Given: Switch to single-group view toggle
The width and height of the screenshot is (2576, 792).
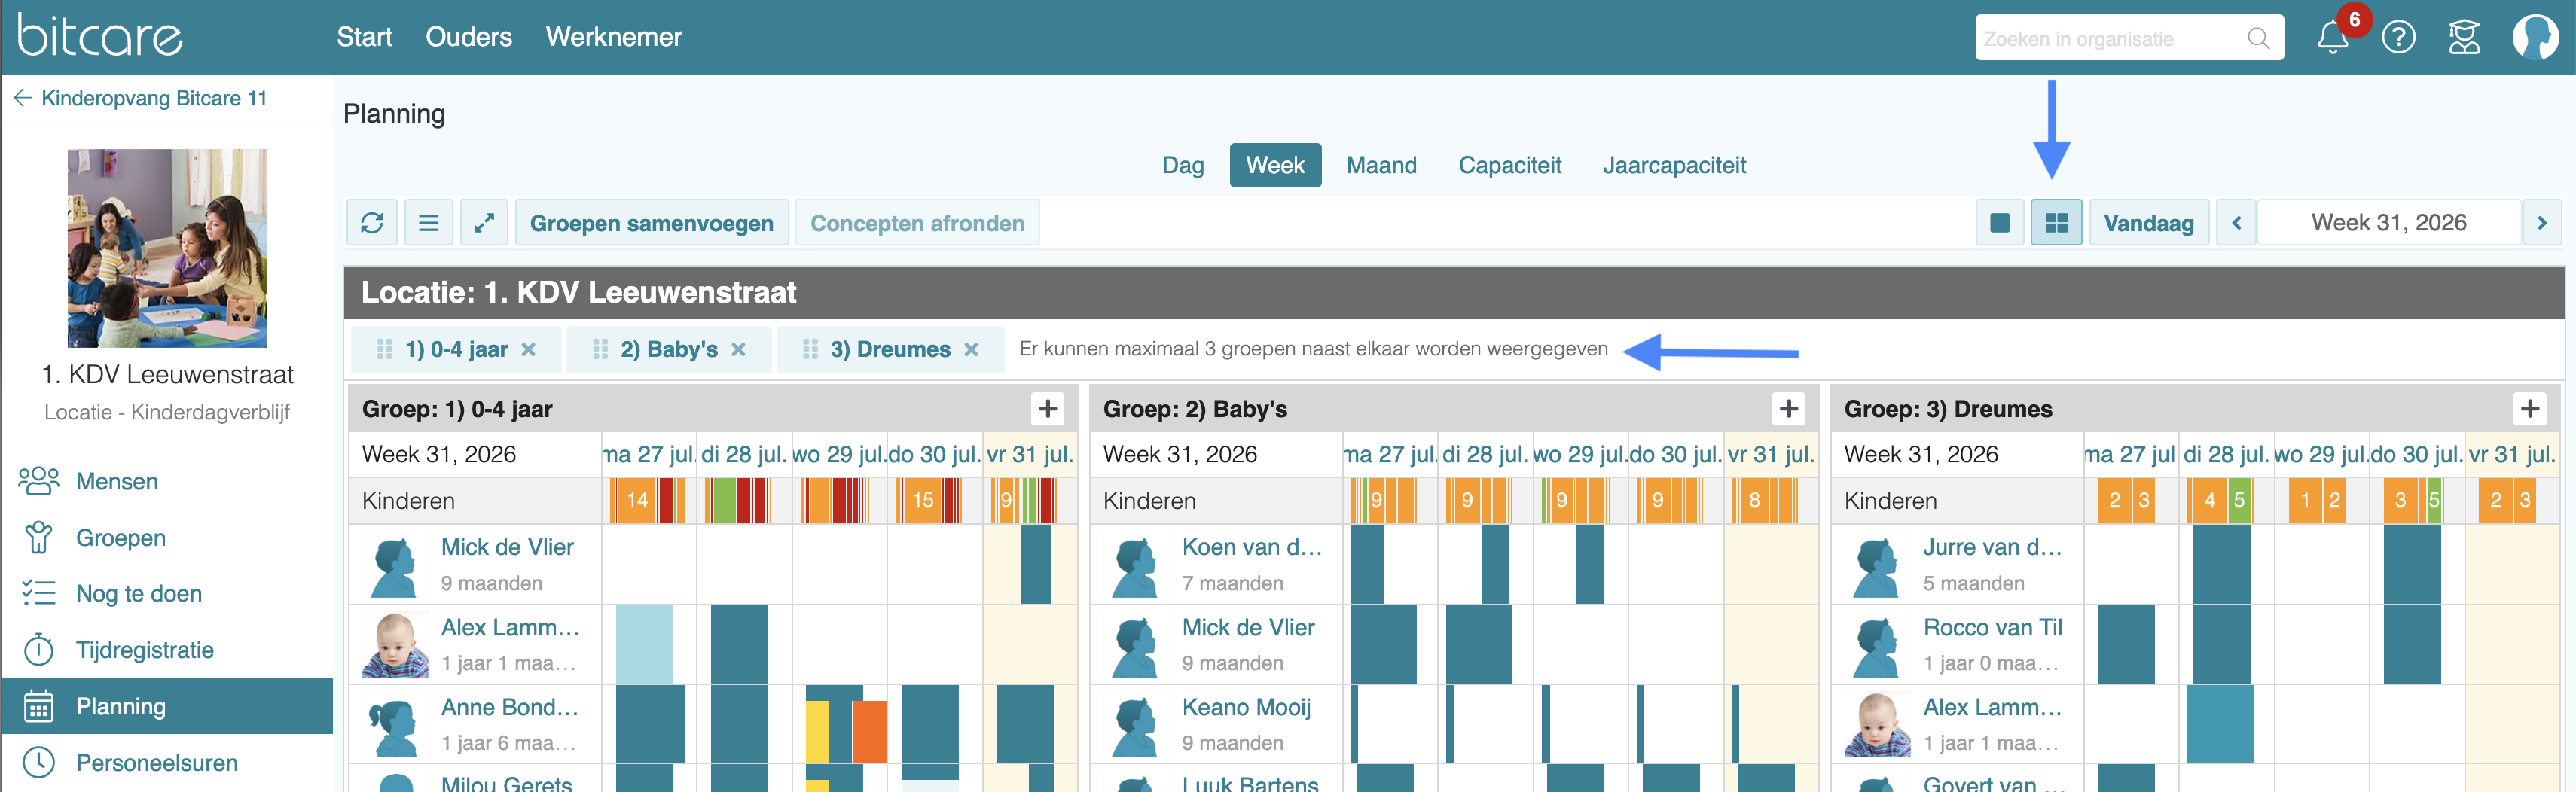Looking at the screenshot, I should click(2000, 223).
